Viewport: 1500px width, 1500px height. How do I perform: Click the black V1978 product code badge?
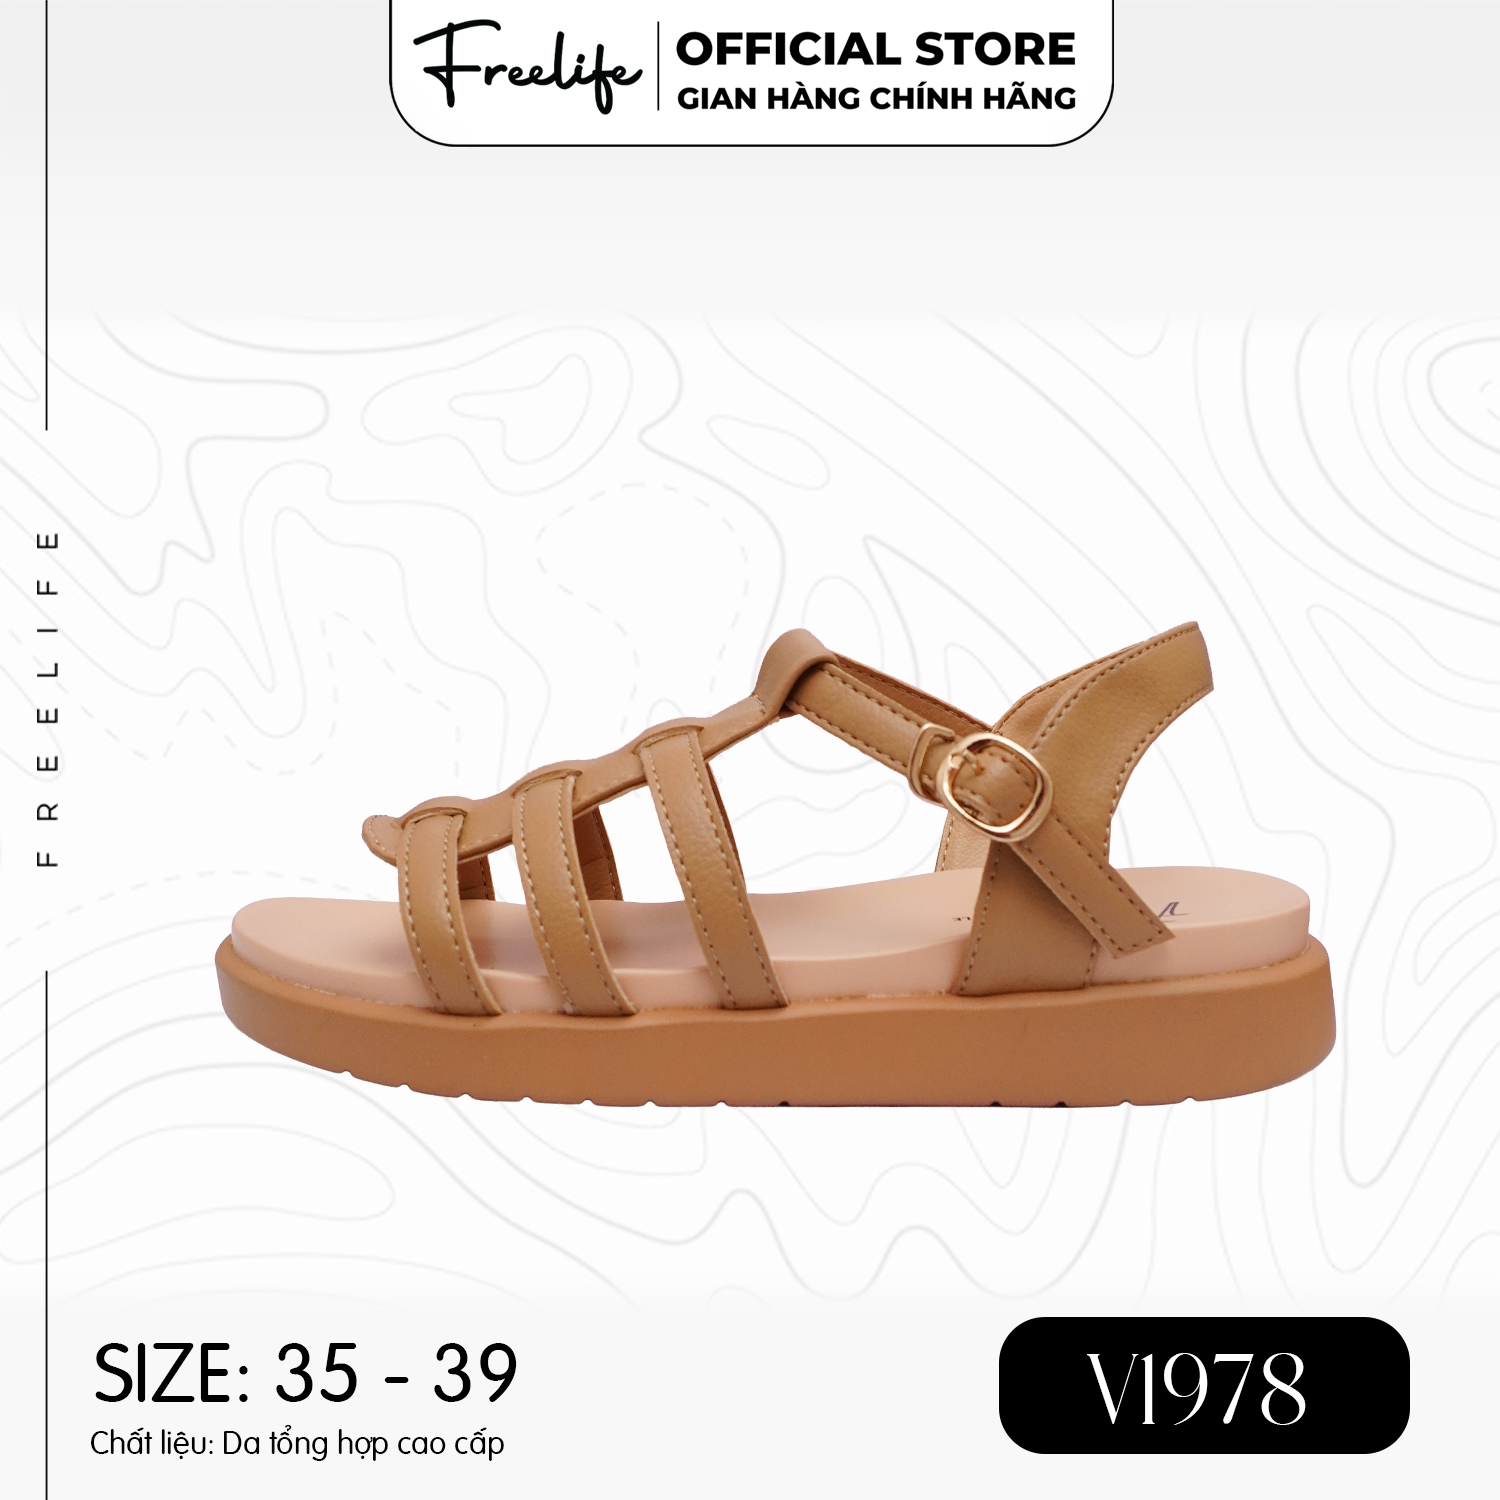(1204, 1385)
